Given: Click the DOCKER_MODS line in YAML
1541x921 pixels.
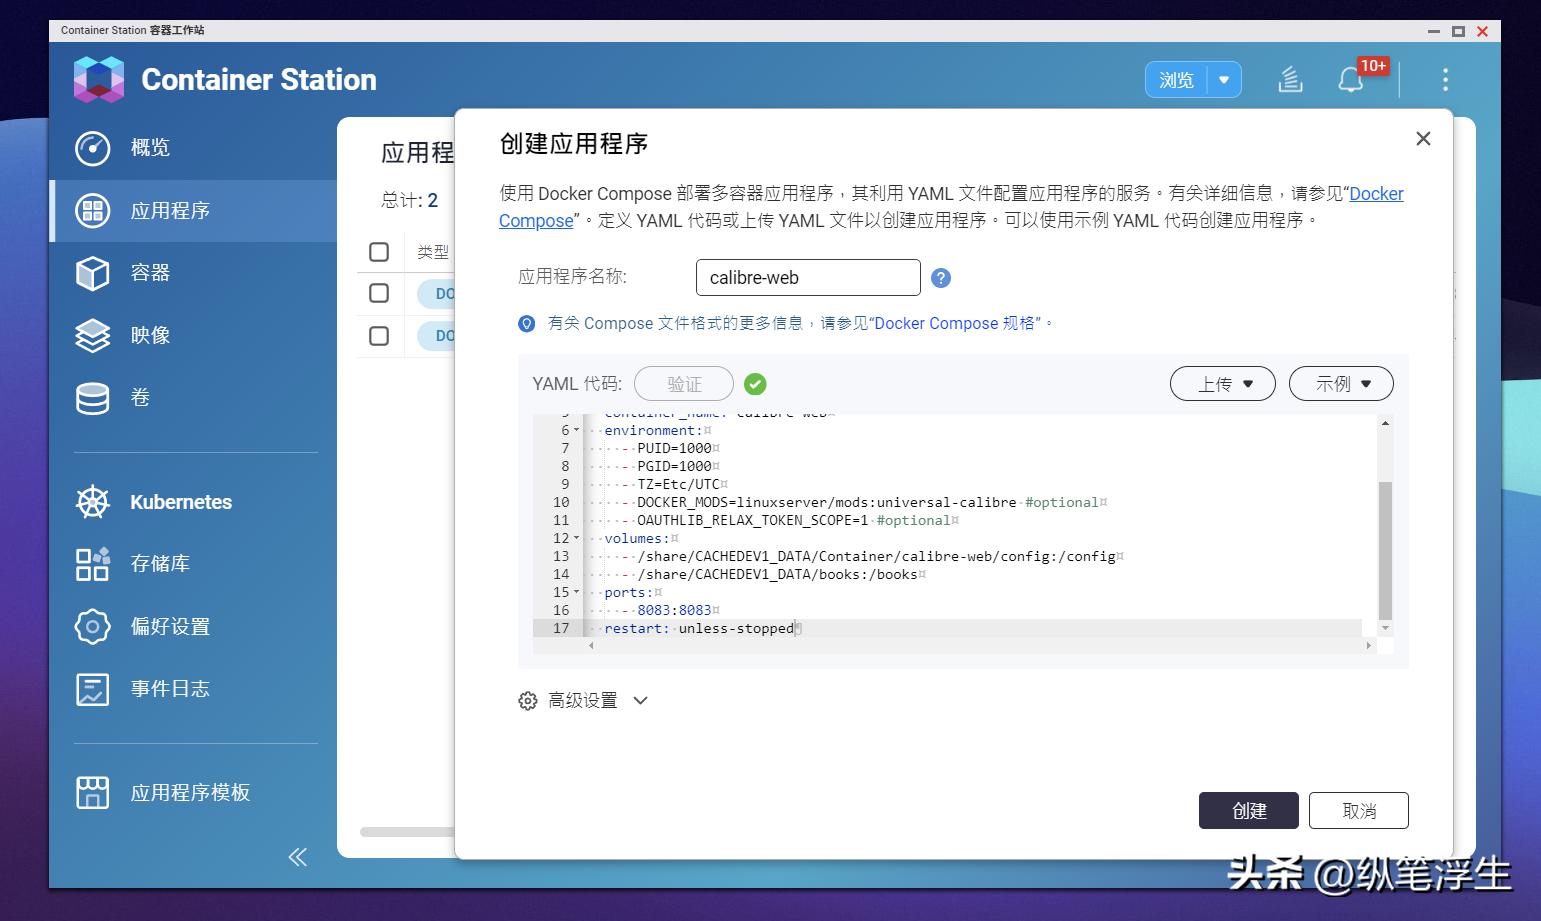Looking at the screenshot, I should (867, 503).
